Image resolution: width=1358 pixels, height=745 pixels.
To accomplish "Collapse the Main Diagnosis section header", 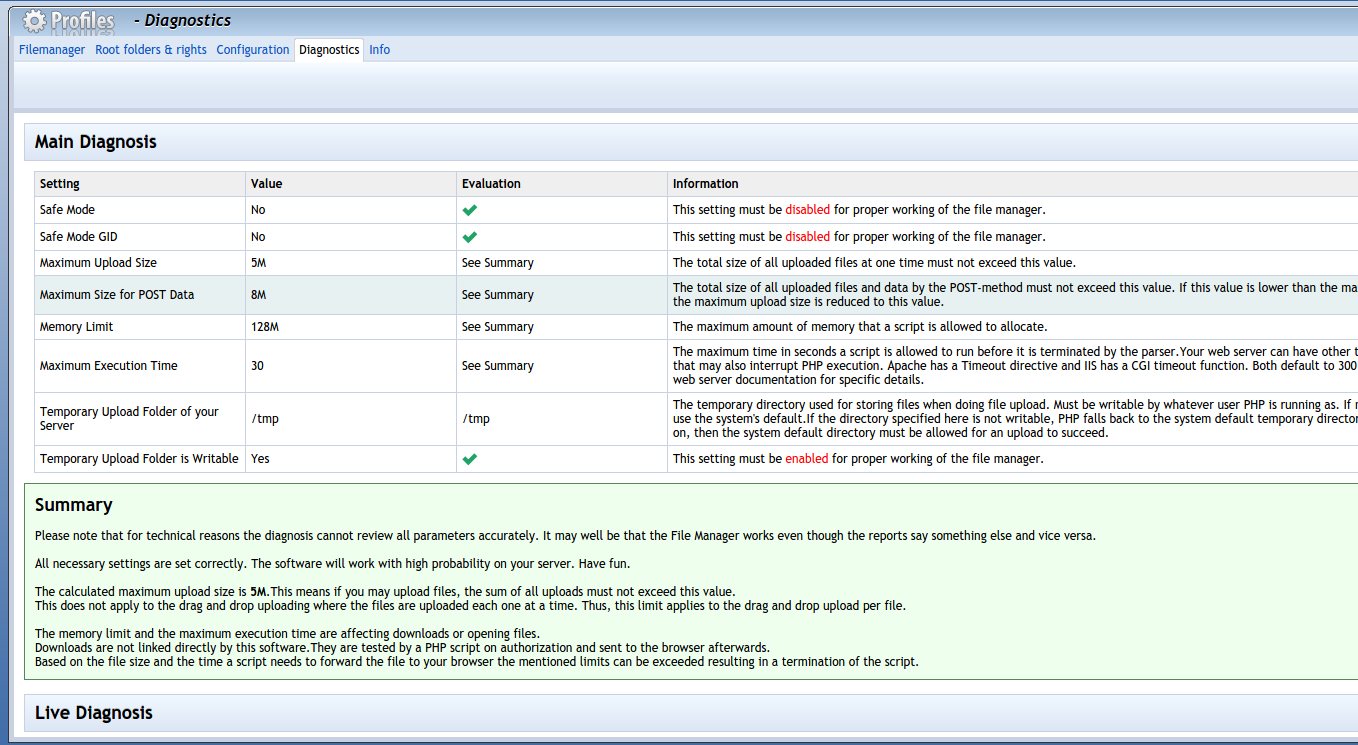I will [96, 142].
